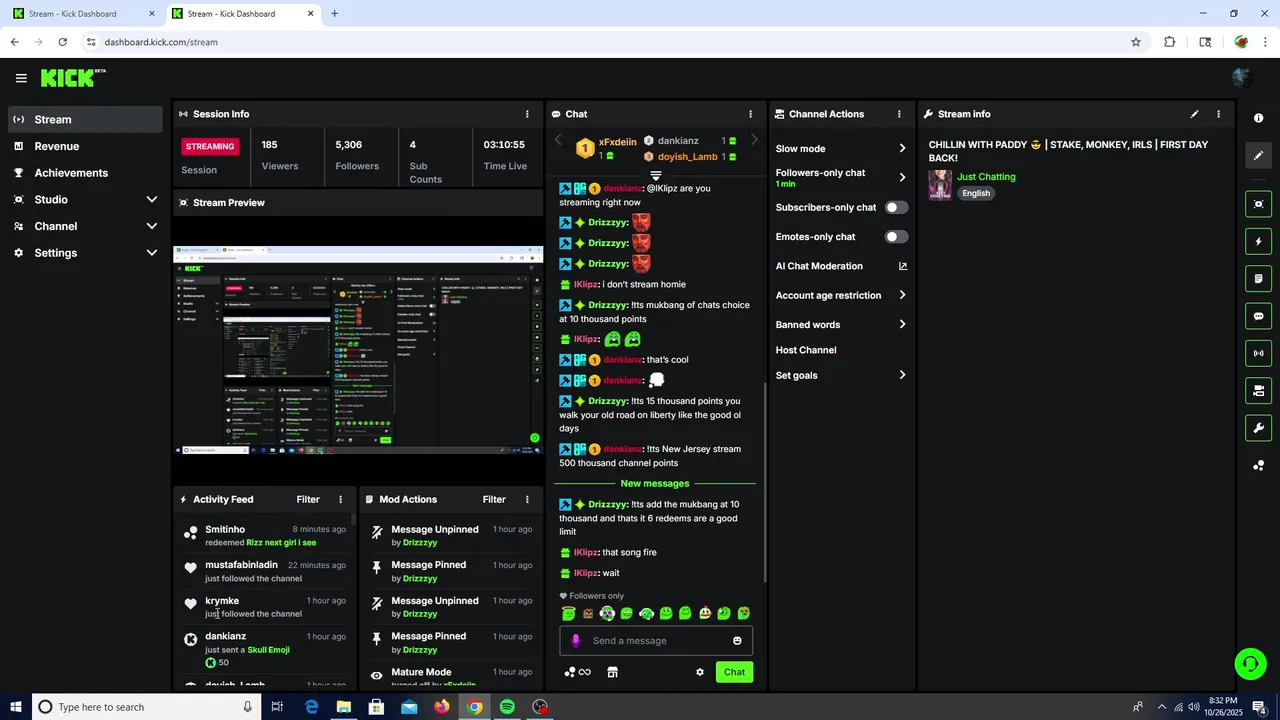Open the profile avatar menu
The height and width of the screenshot is (720, 1280).
1241,78
